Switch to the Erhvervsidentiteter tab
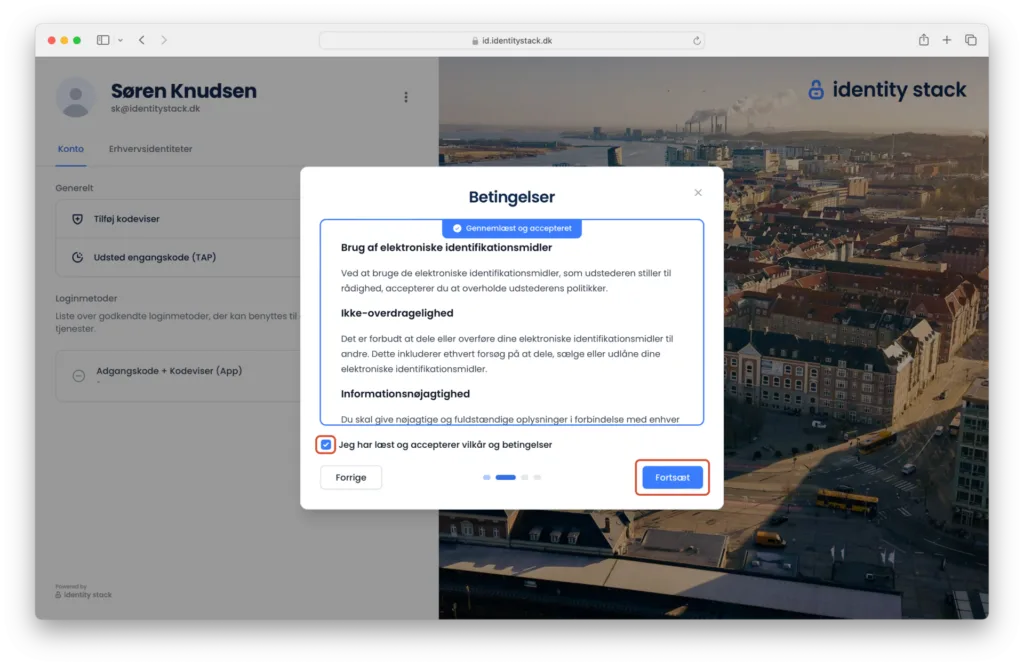 (150, 149)
